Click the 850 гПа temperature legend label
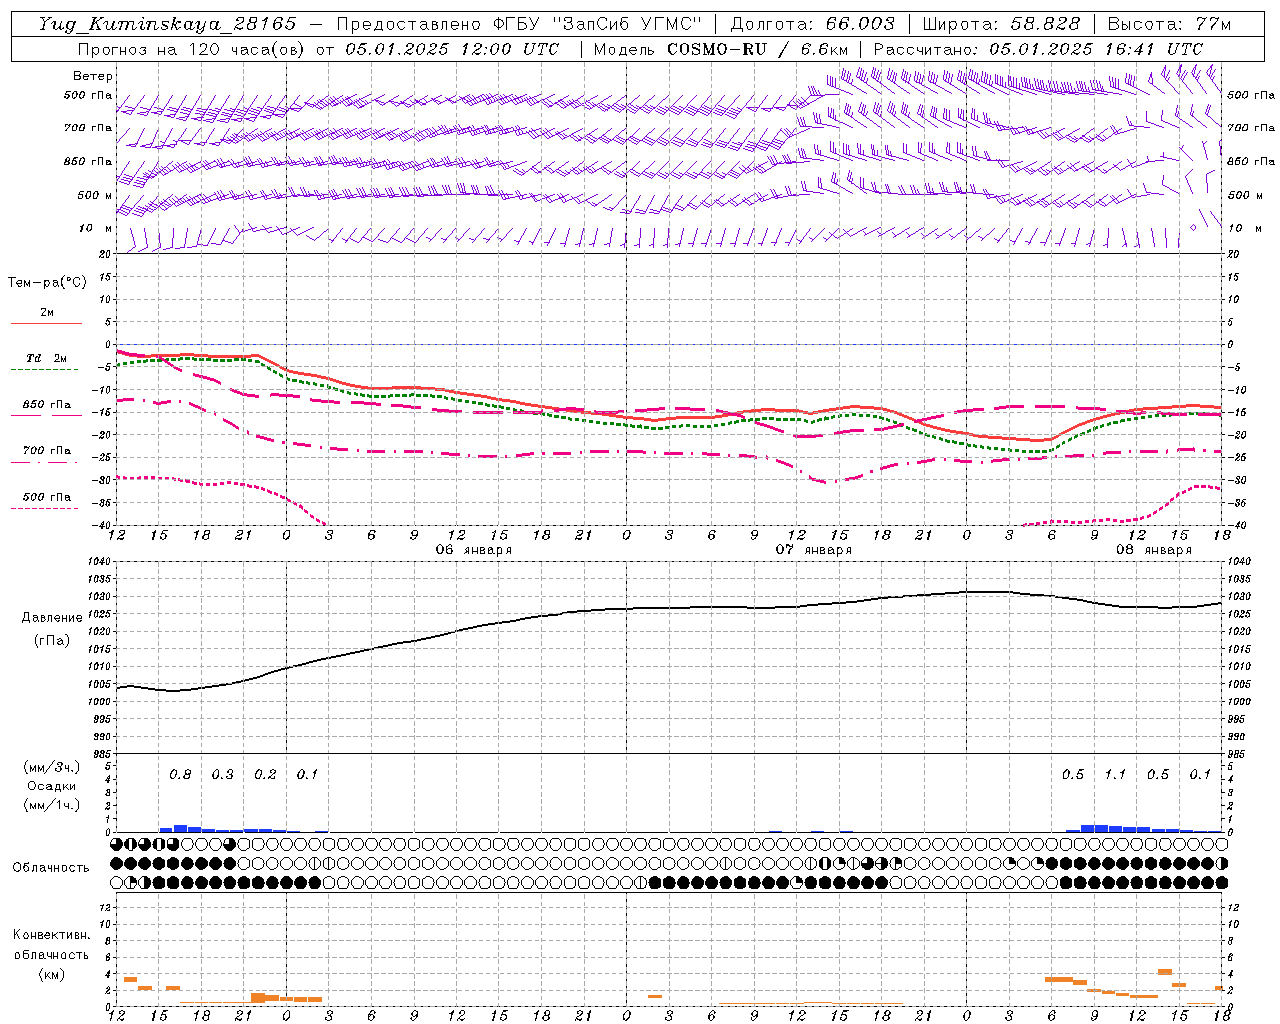This screenshot has width=1280, height=1024. tap(47, 404)
